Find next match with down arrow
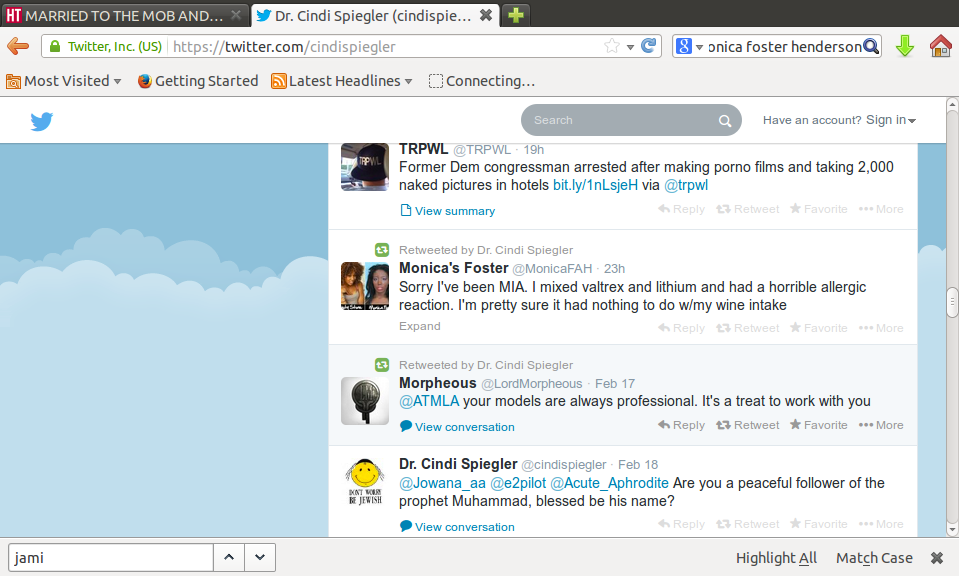Image resolution: width=959 pixels, height=576 pixels. tap(260, 557)
